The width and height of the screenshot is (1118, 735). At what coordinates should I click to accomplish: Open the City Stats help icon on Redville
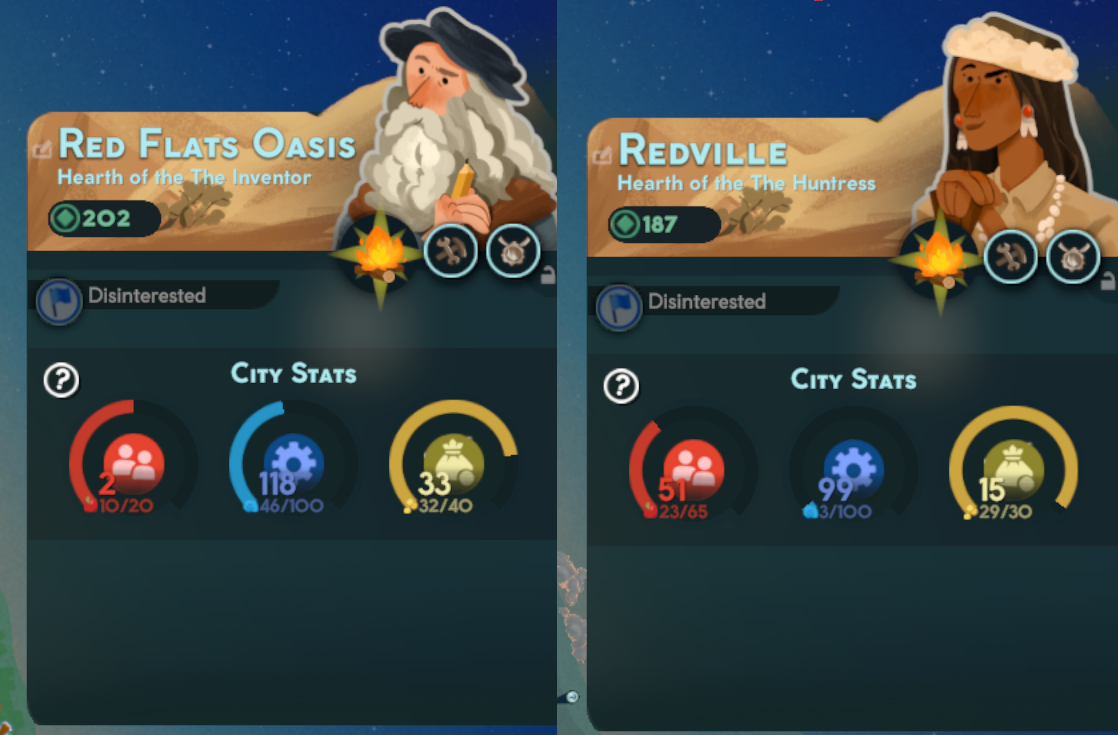[621, 386]
